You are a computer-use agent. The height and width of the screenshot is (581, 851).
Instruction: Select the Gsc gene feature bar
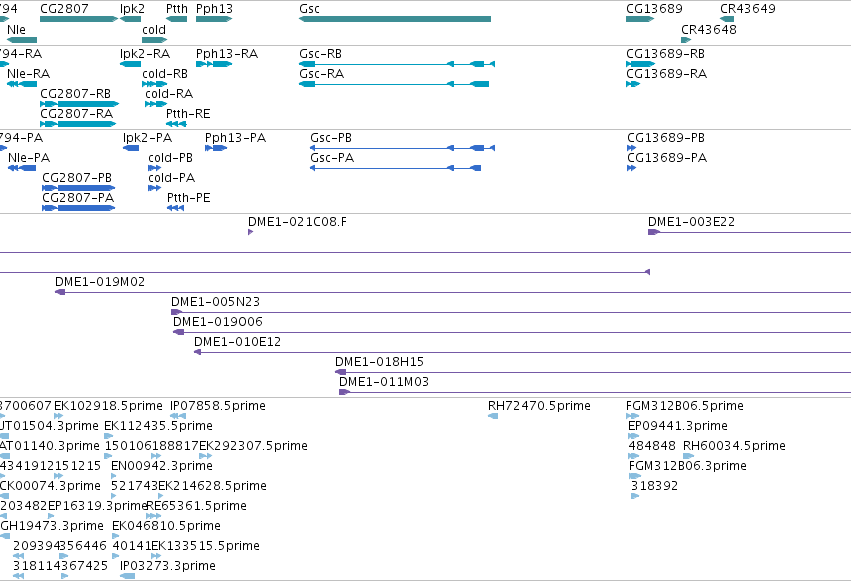[x=395, y=19]
